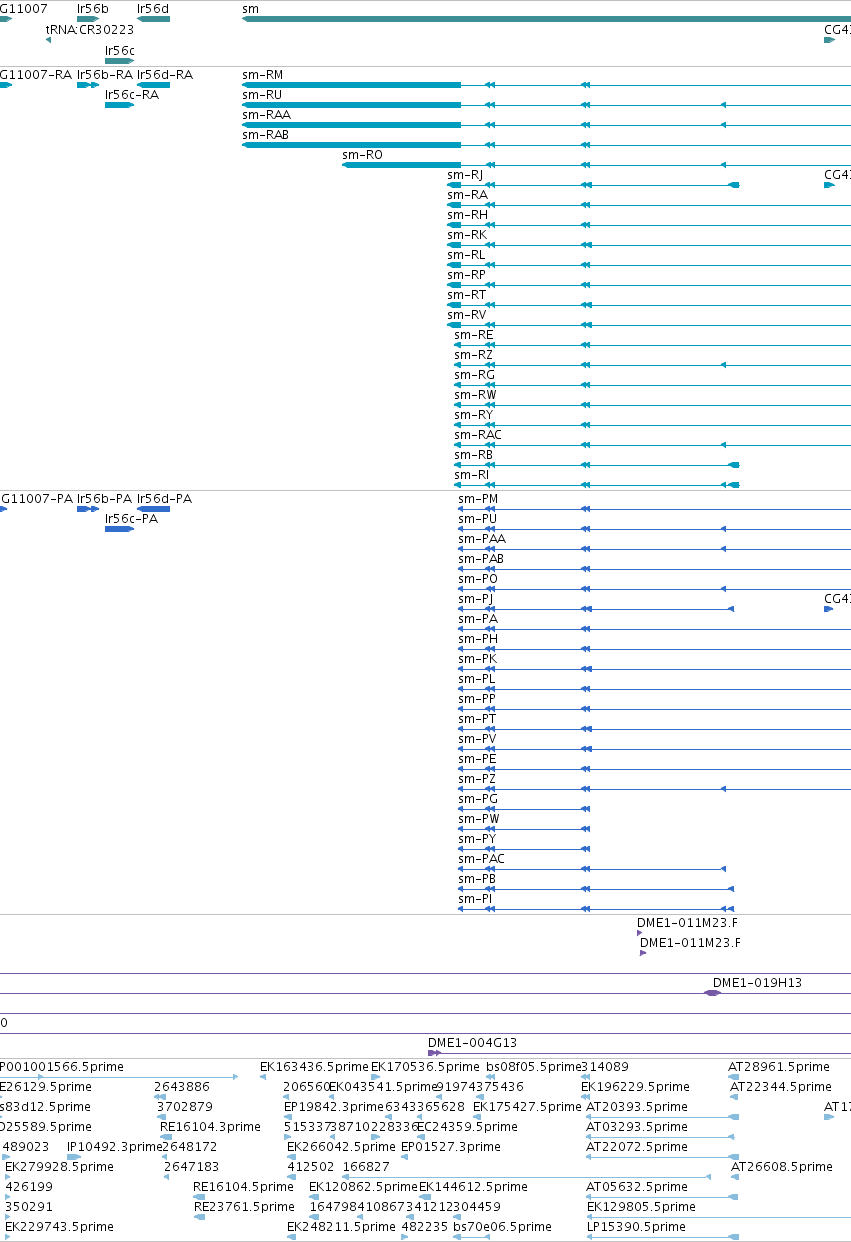Click the Ir56d gene label
Image resolution: width=851 pixels, height=1242 pixels.
point(153,8)
